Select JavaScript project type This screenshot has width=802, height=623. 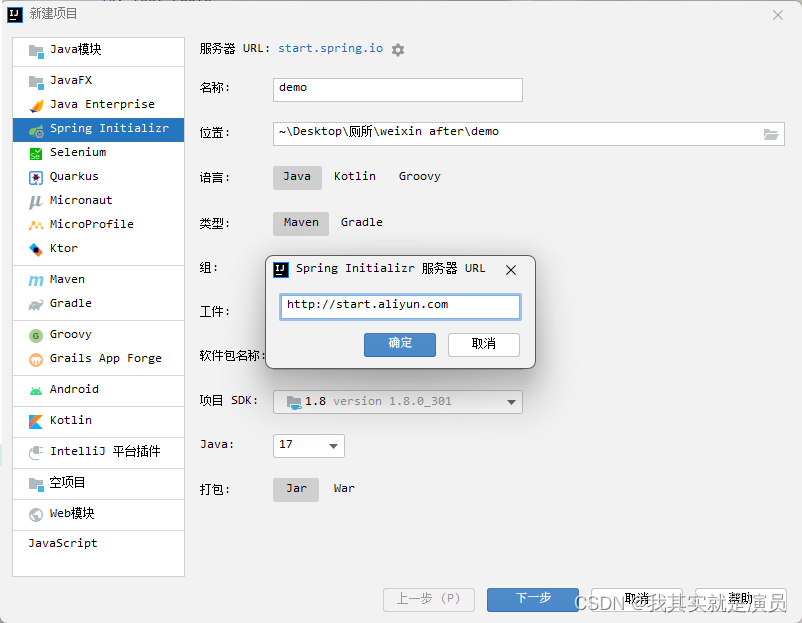click(x=98, y=544)
